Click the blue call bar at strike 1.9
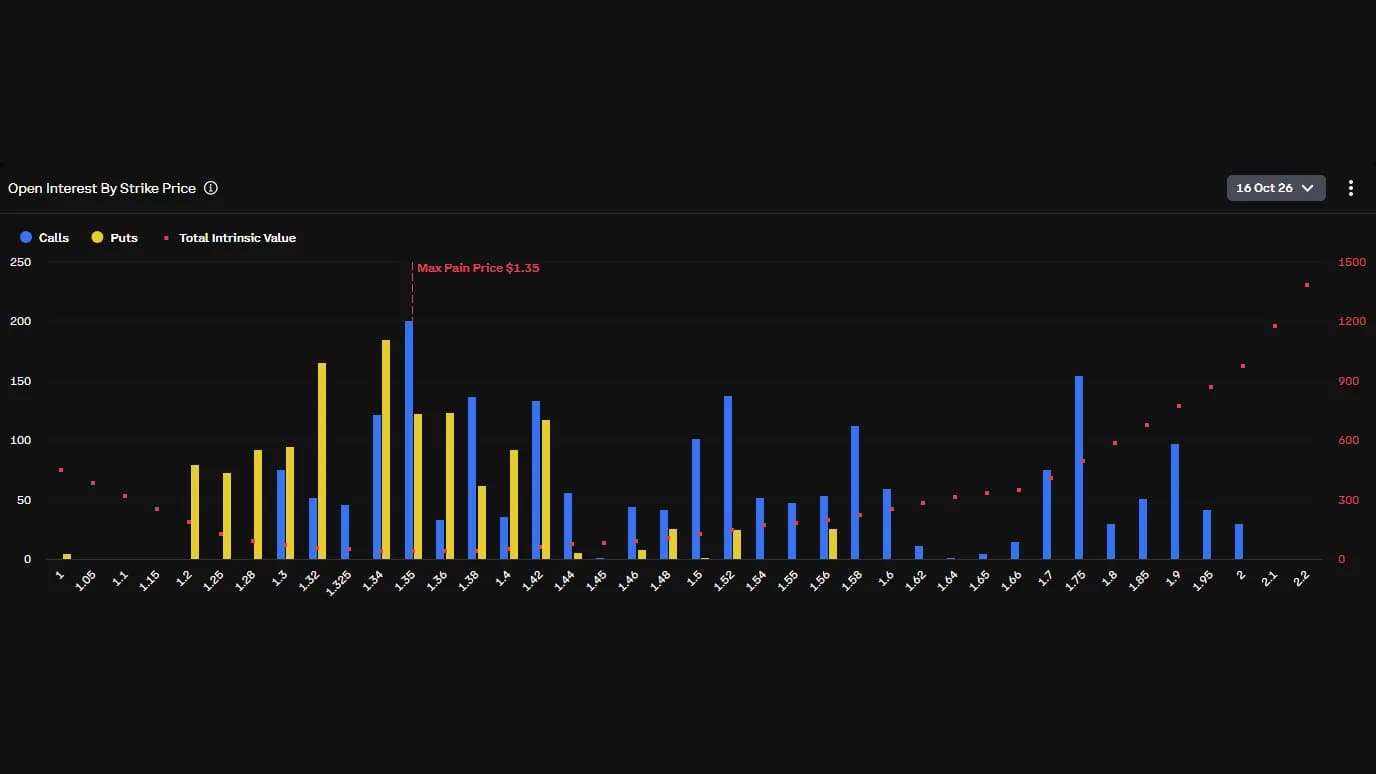Image resolution: width=1376 pixels, height=774 pixels. coord(1175,502)
